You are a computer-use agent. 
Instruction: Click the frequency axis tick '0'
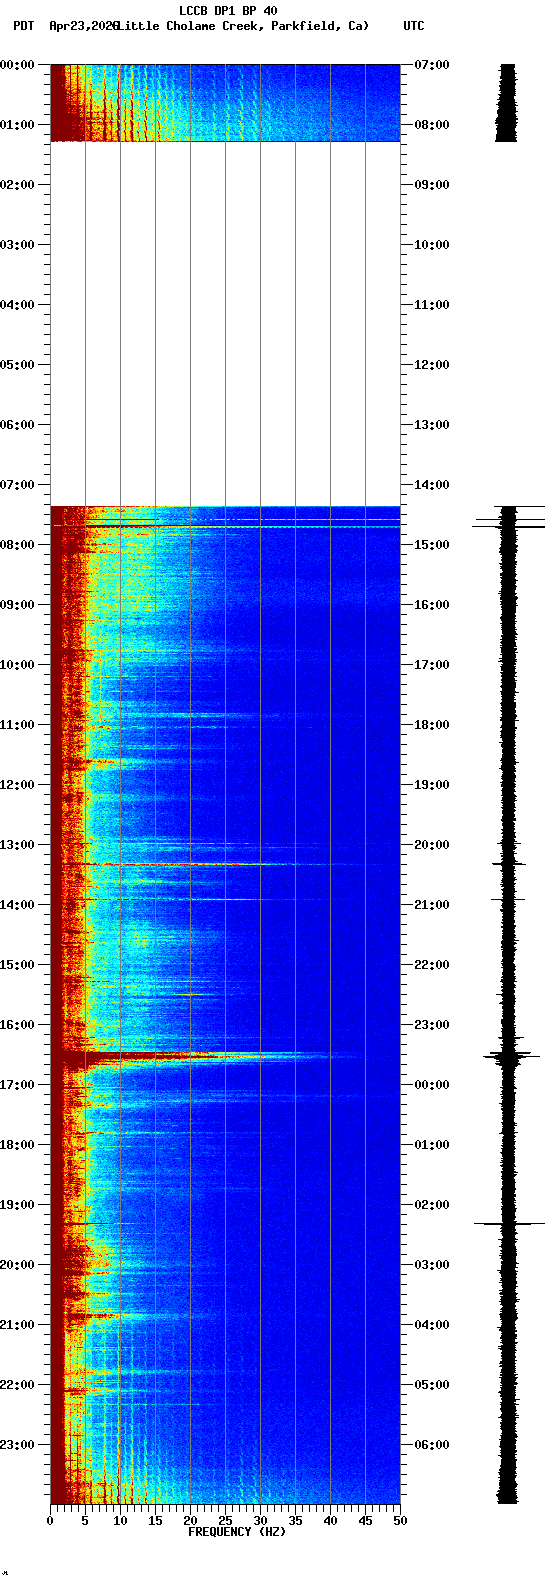(x=50, y=1521)
